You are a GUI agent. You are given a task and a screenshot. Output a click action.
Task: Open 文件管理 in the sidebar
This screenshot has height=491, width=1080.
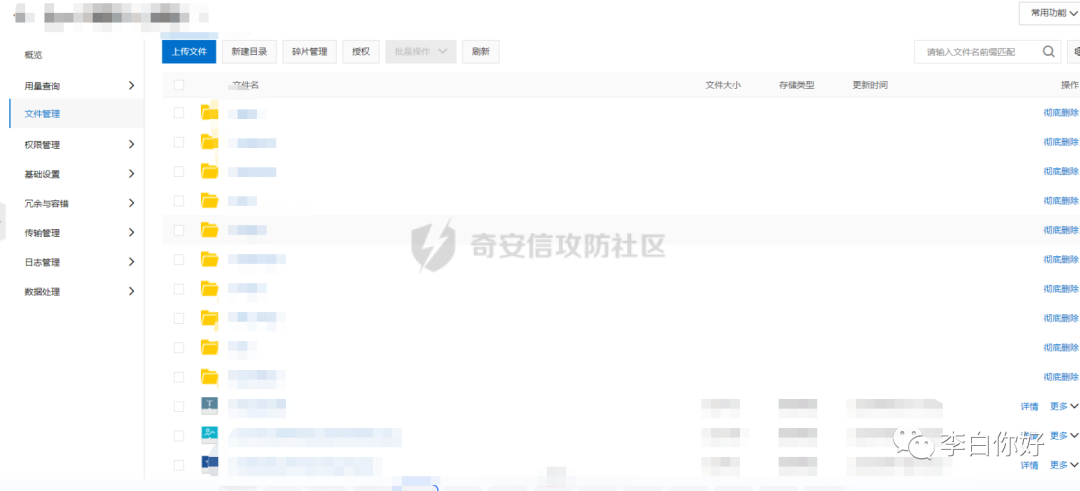tap(43, 114)
